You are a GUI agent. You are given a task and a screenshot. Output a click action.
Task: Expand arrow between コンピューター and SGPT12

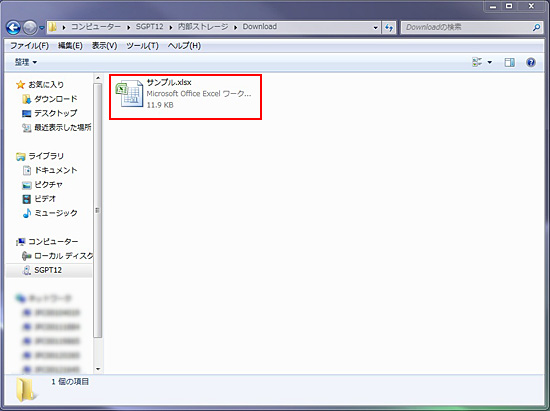pos(128,27)
